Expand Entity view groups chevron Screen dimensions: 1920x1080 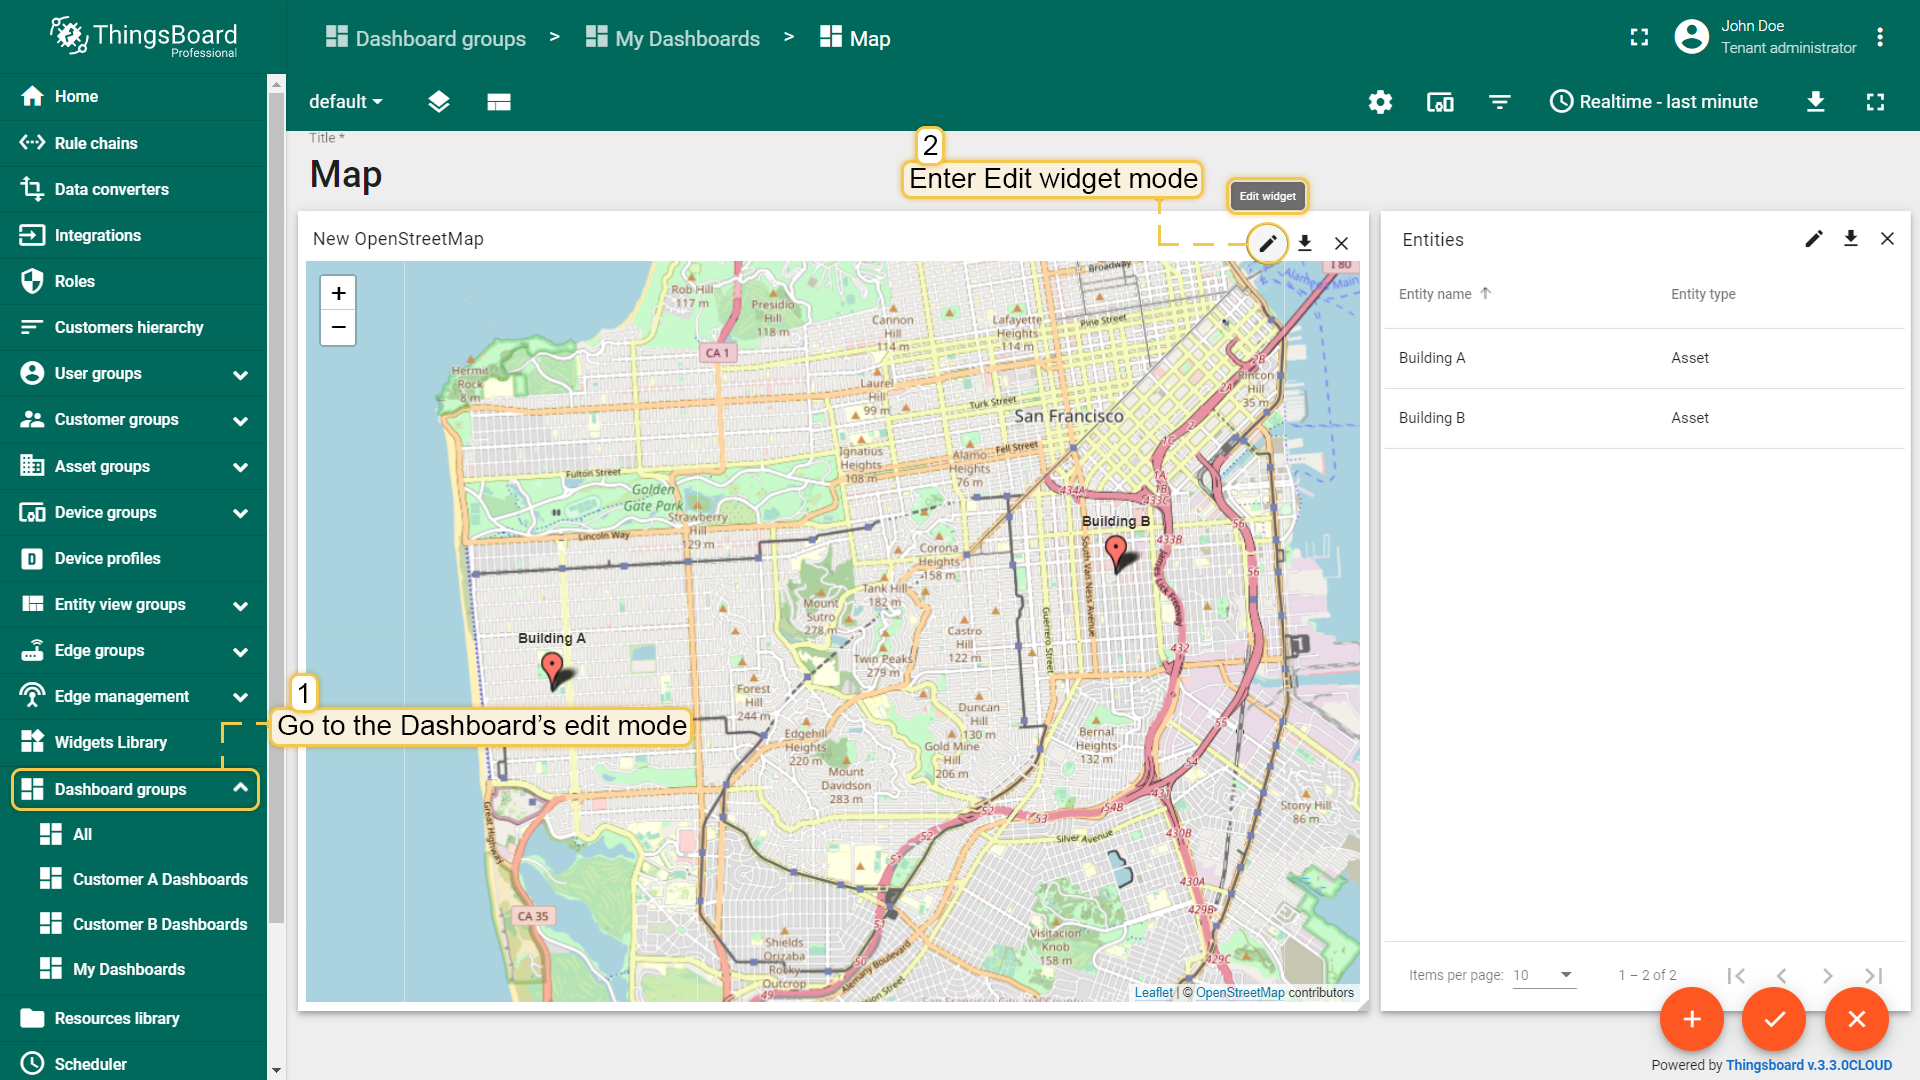[240, 606]
